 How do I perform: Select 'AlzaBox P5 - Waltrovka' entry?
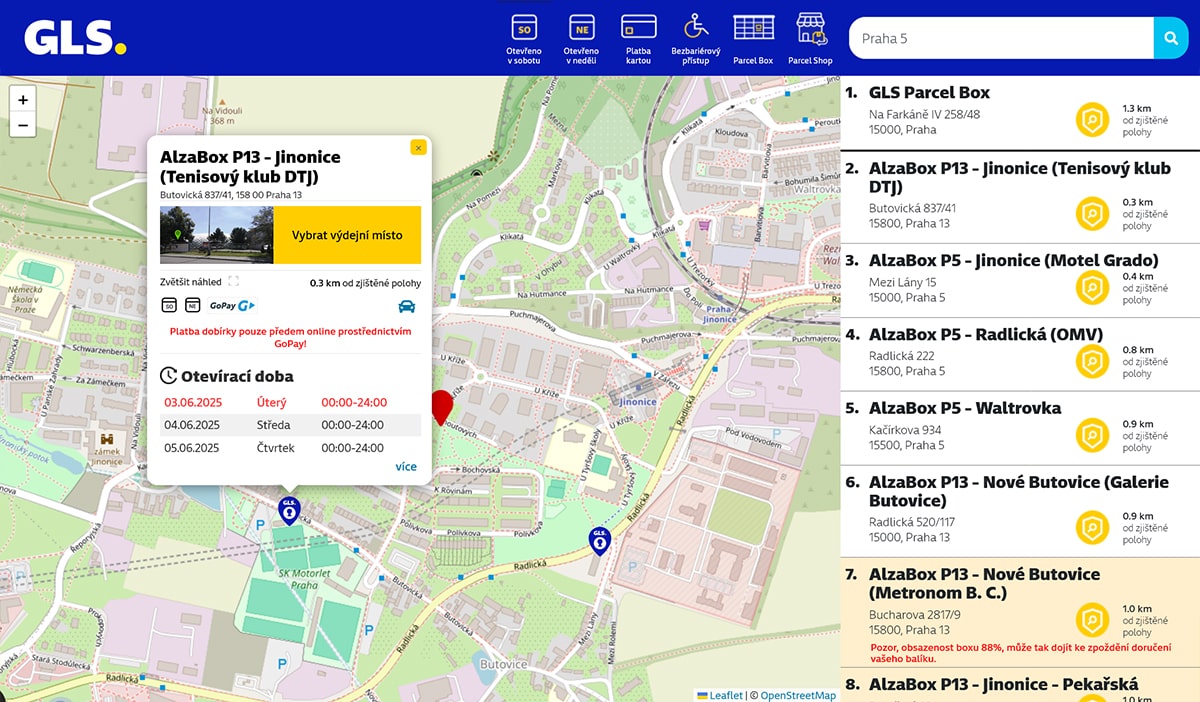click(x=1020, y=428)
